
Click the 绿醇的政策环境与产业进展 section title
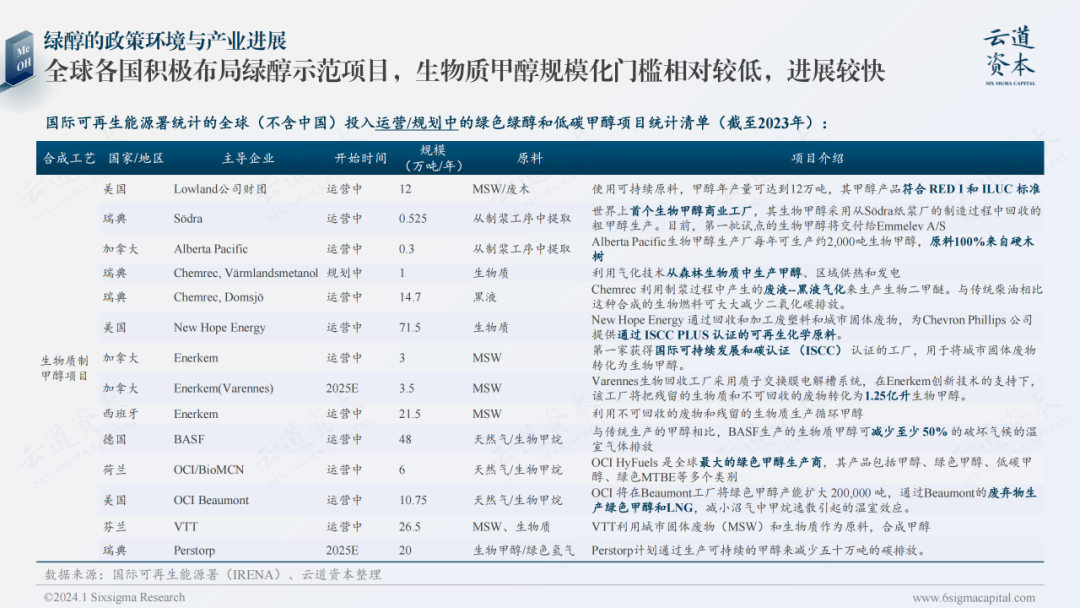coord(165,41)
